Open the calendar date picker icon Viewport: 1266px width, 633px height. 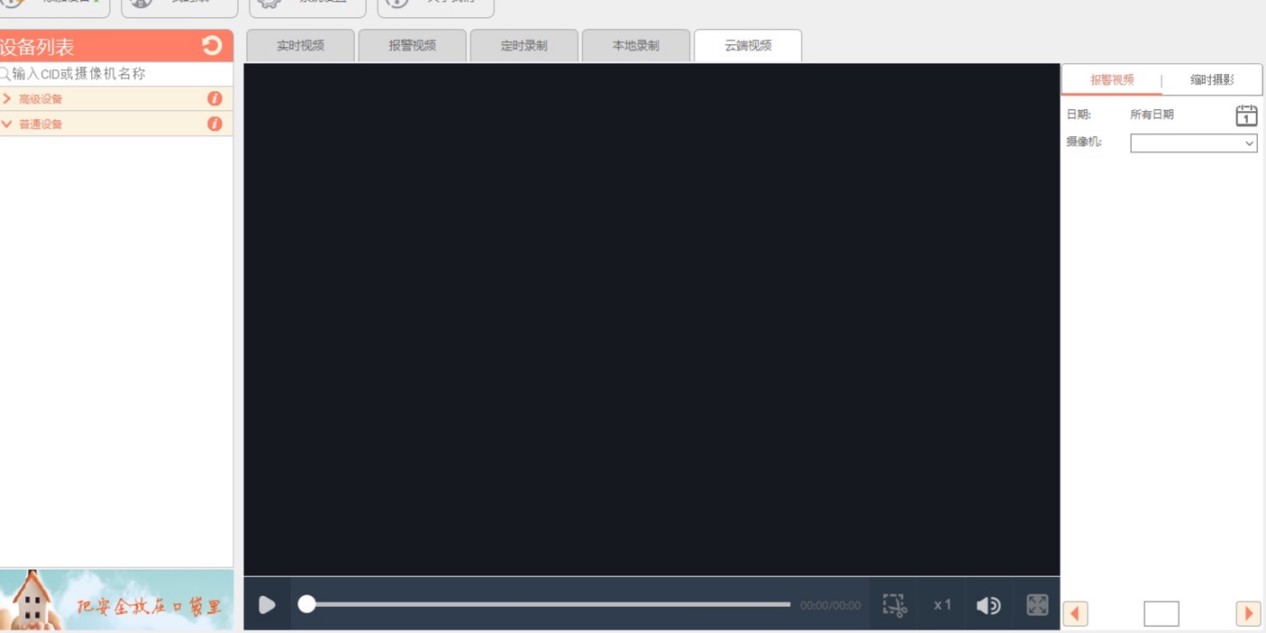click(x=1246, y=115)
